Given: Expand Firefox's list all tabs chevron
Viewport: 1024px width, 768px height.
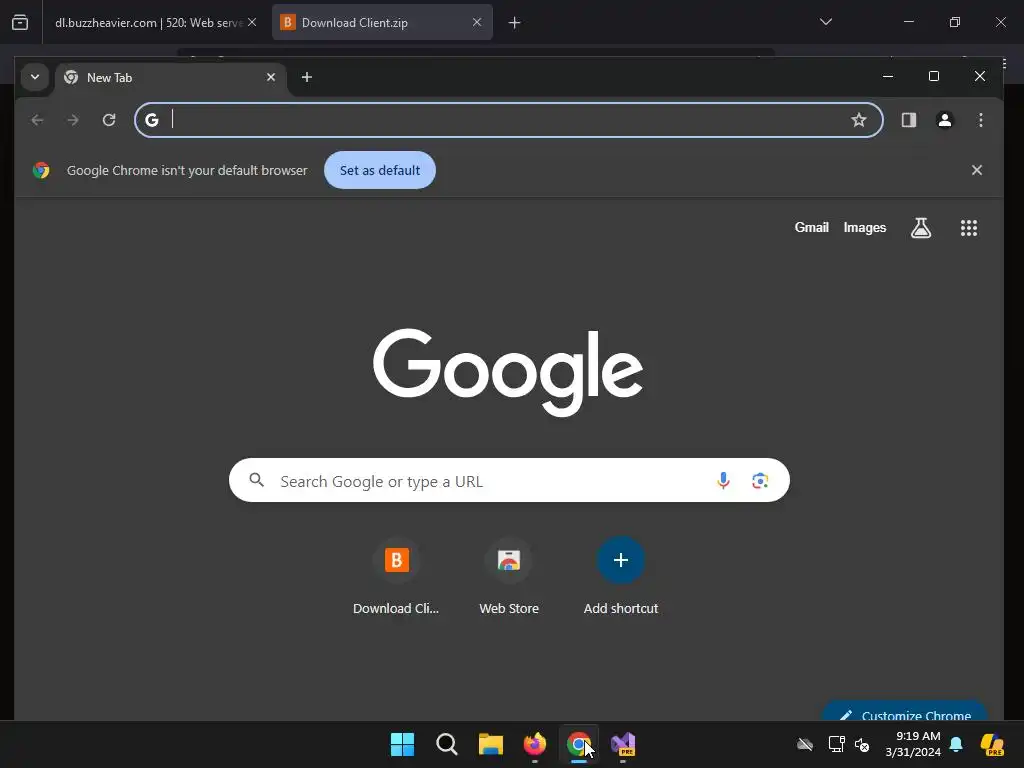Looking at the screenshot, I should click(825, 22).
